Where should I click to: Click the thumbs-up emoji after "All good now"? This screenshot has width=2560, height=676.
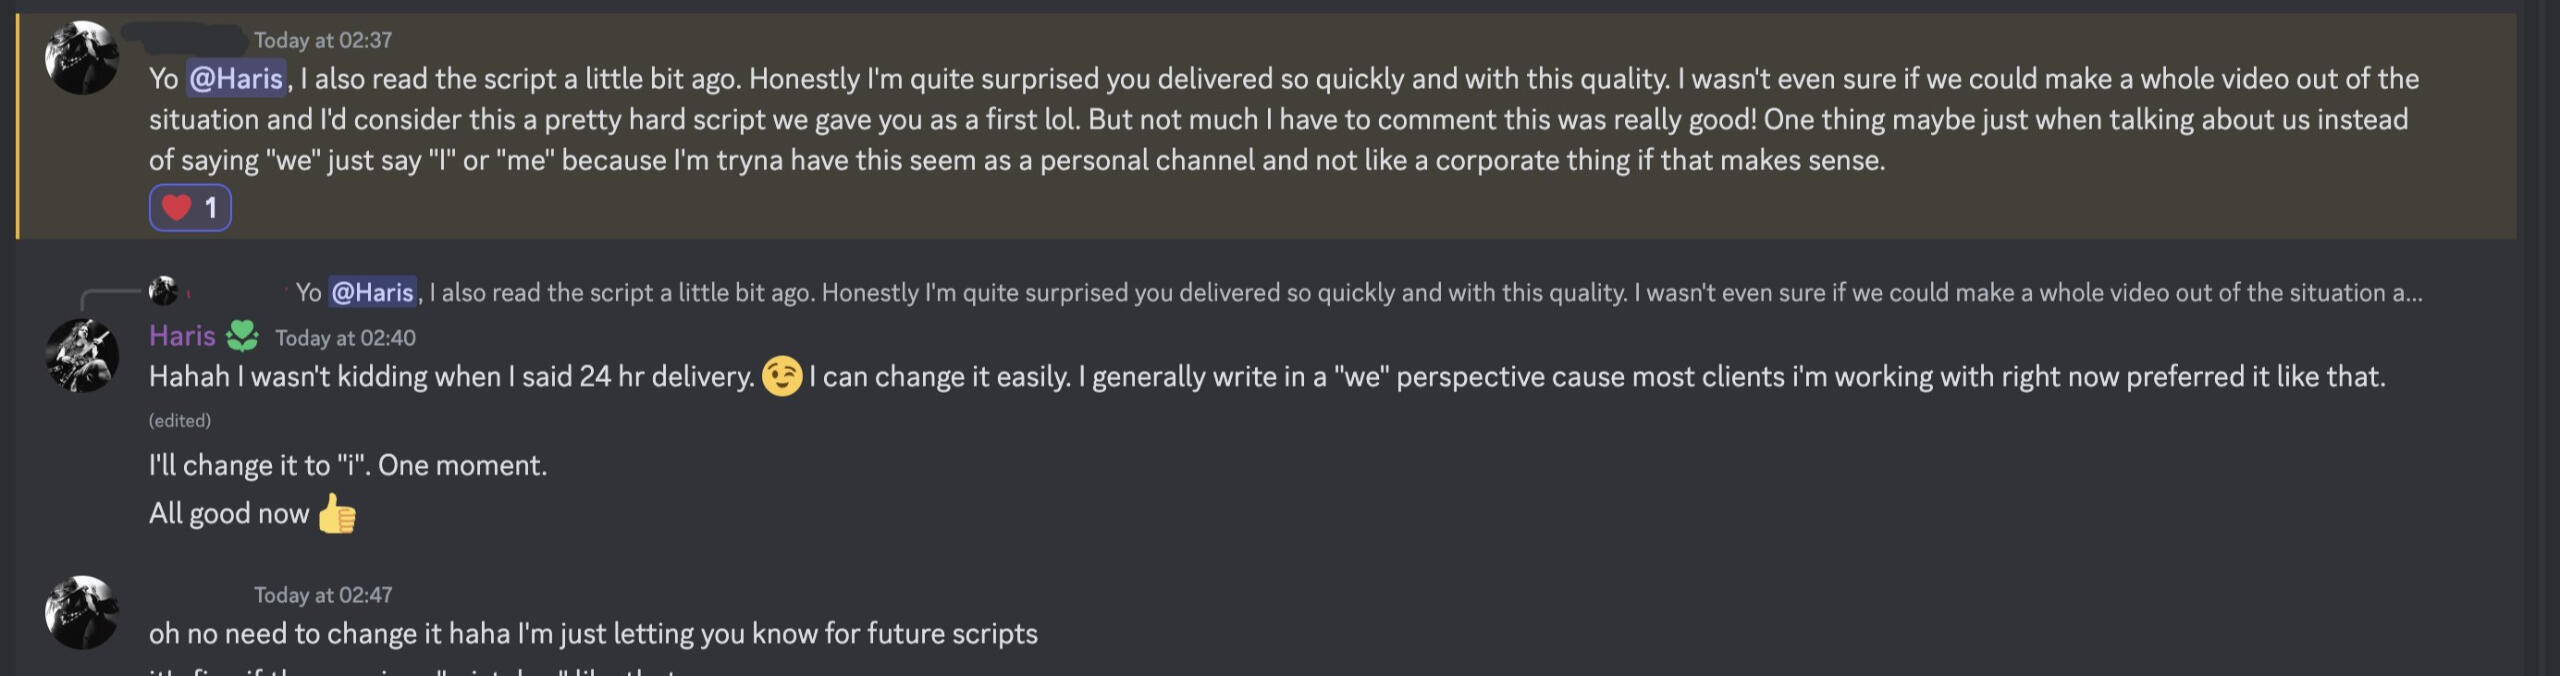337,515
